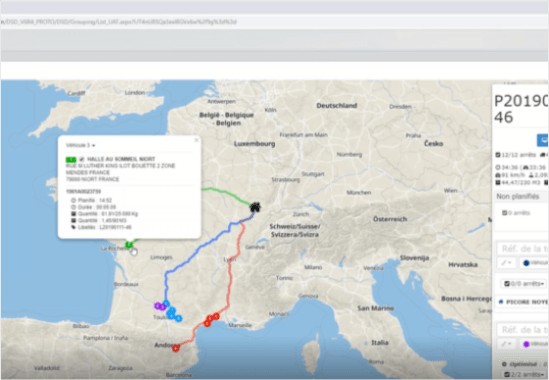Select a purple stop marker near Toulouse
The image size is (549, 380).
[x=158, y=306]
